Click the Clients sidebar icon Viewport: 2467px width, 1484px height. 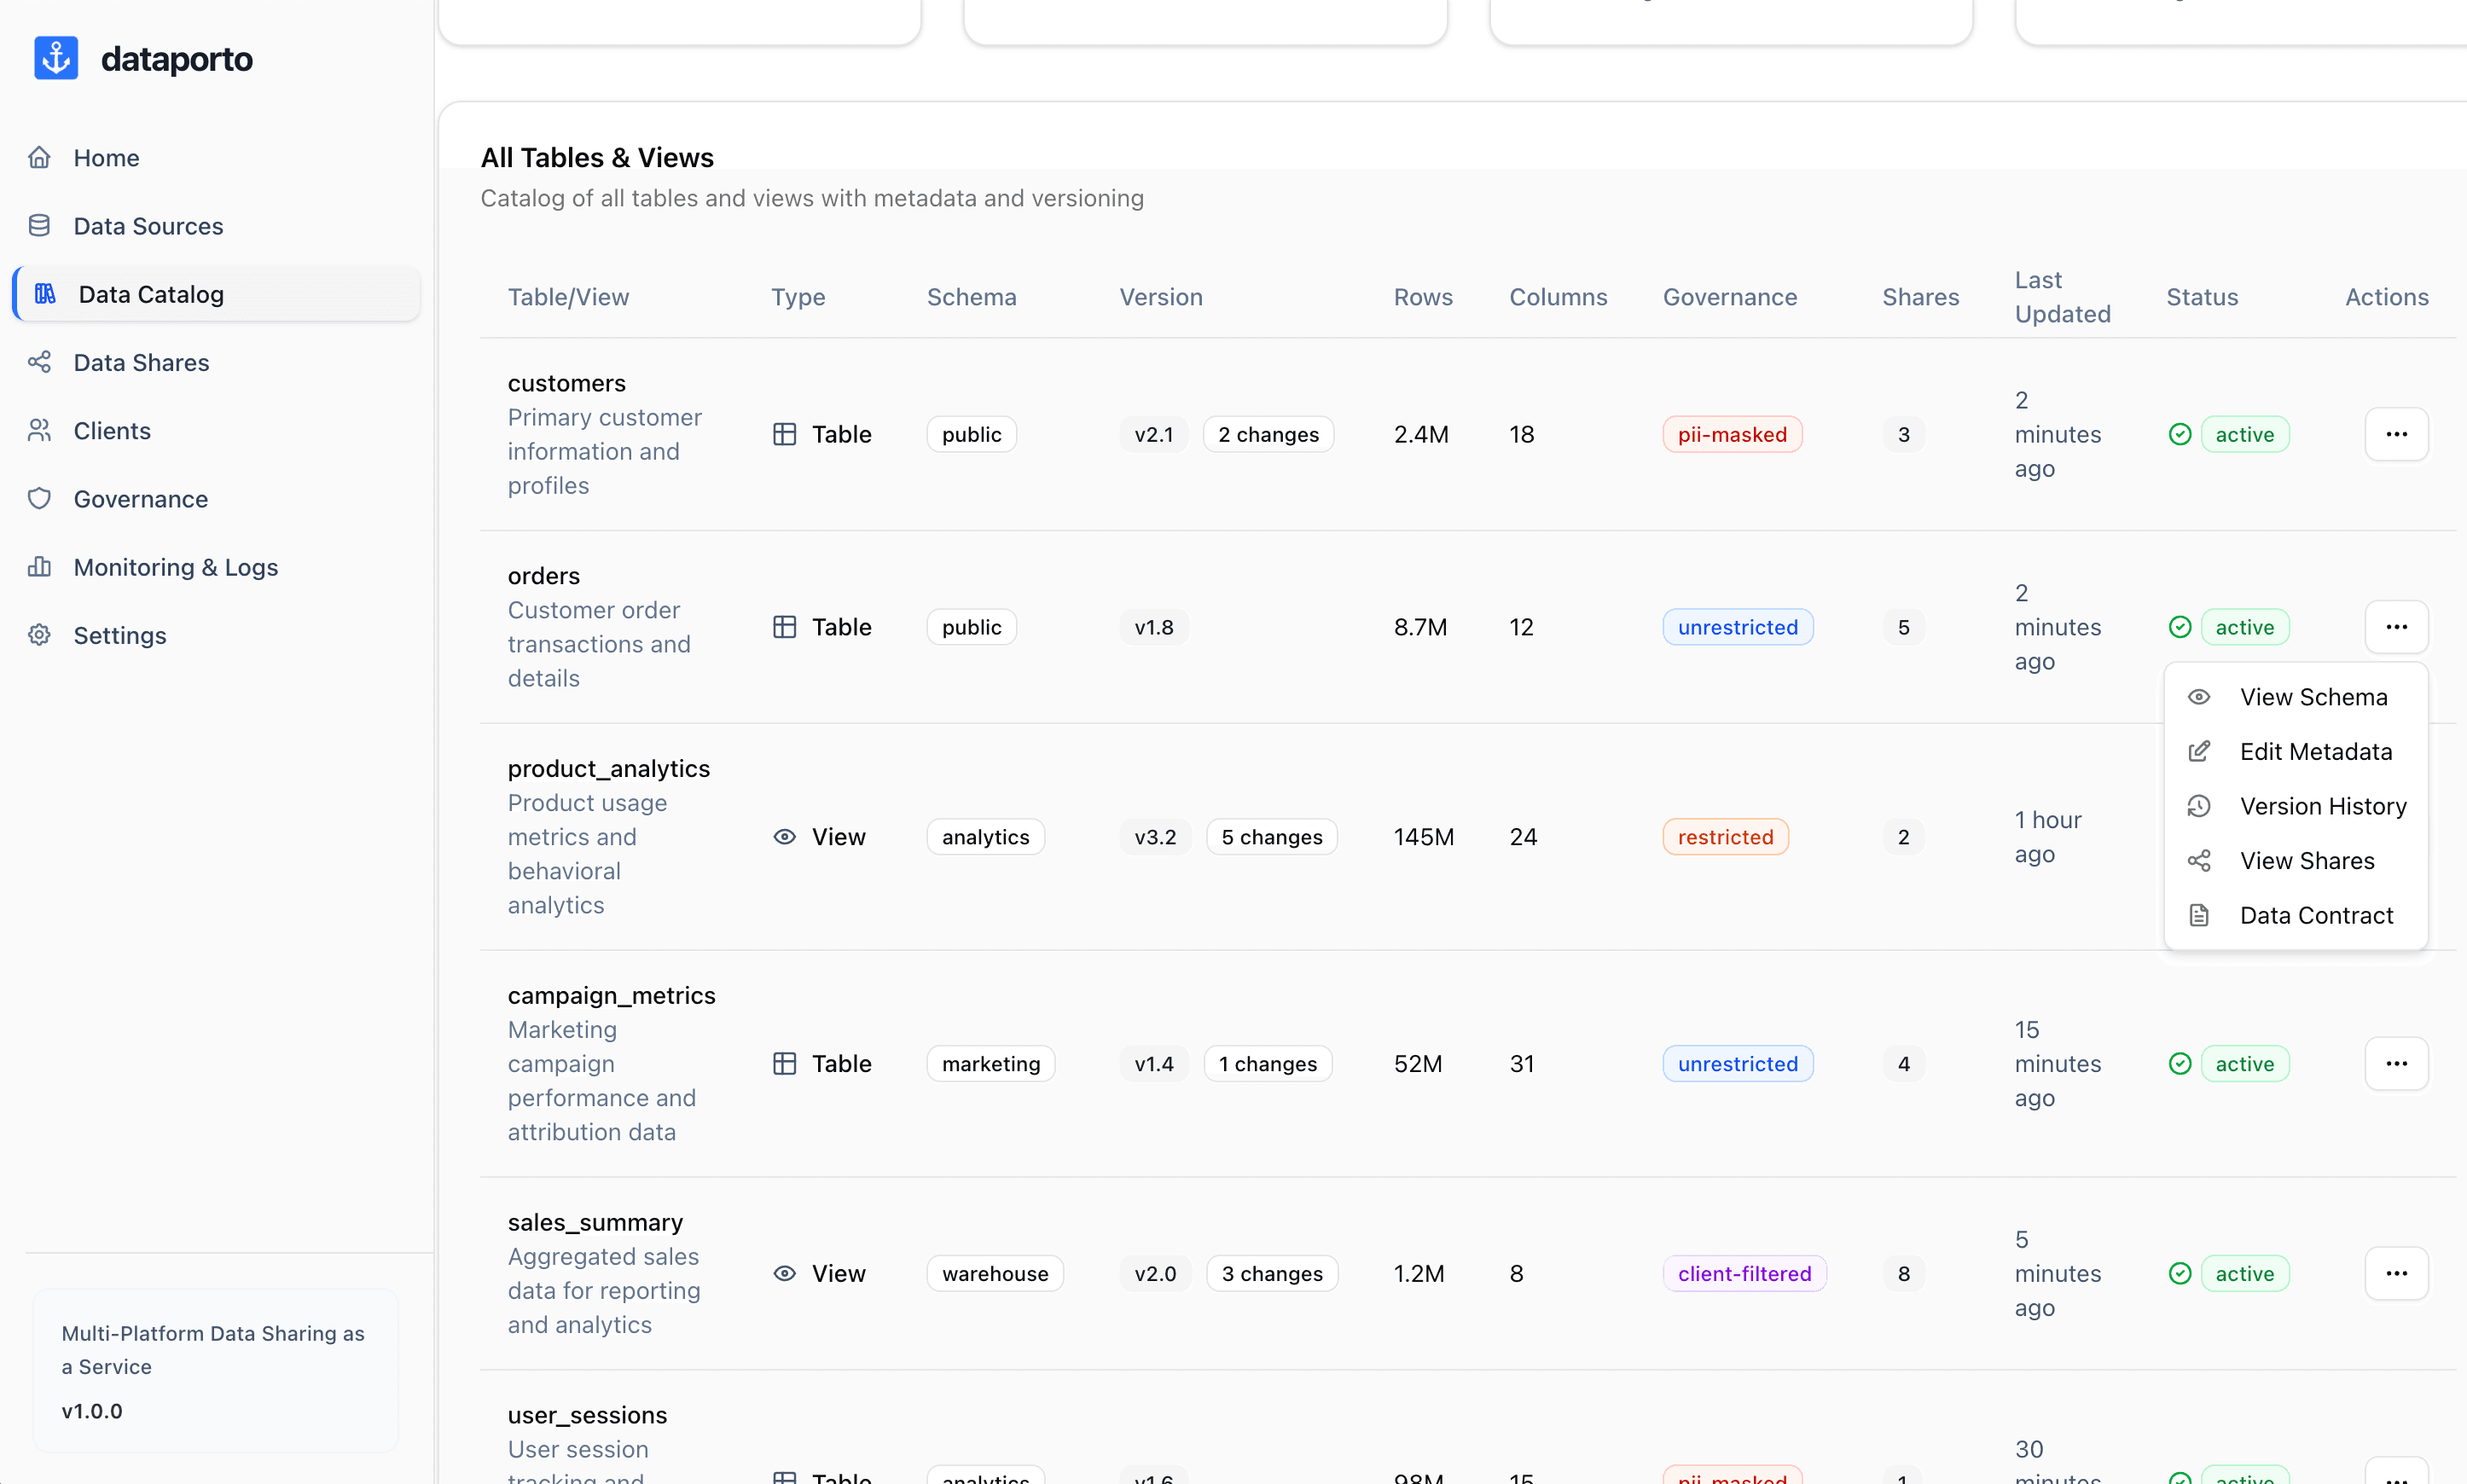[39, 430]
